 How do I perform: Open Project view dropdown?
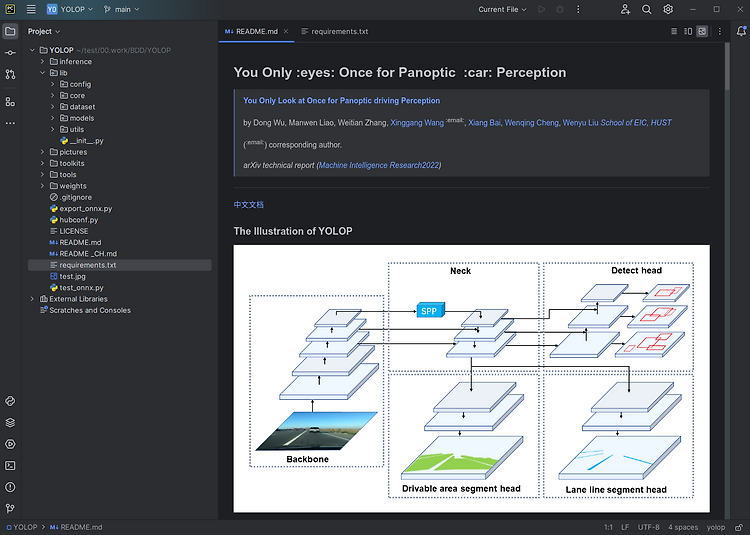[44, 31]
